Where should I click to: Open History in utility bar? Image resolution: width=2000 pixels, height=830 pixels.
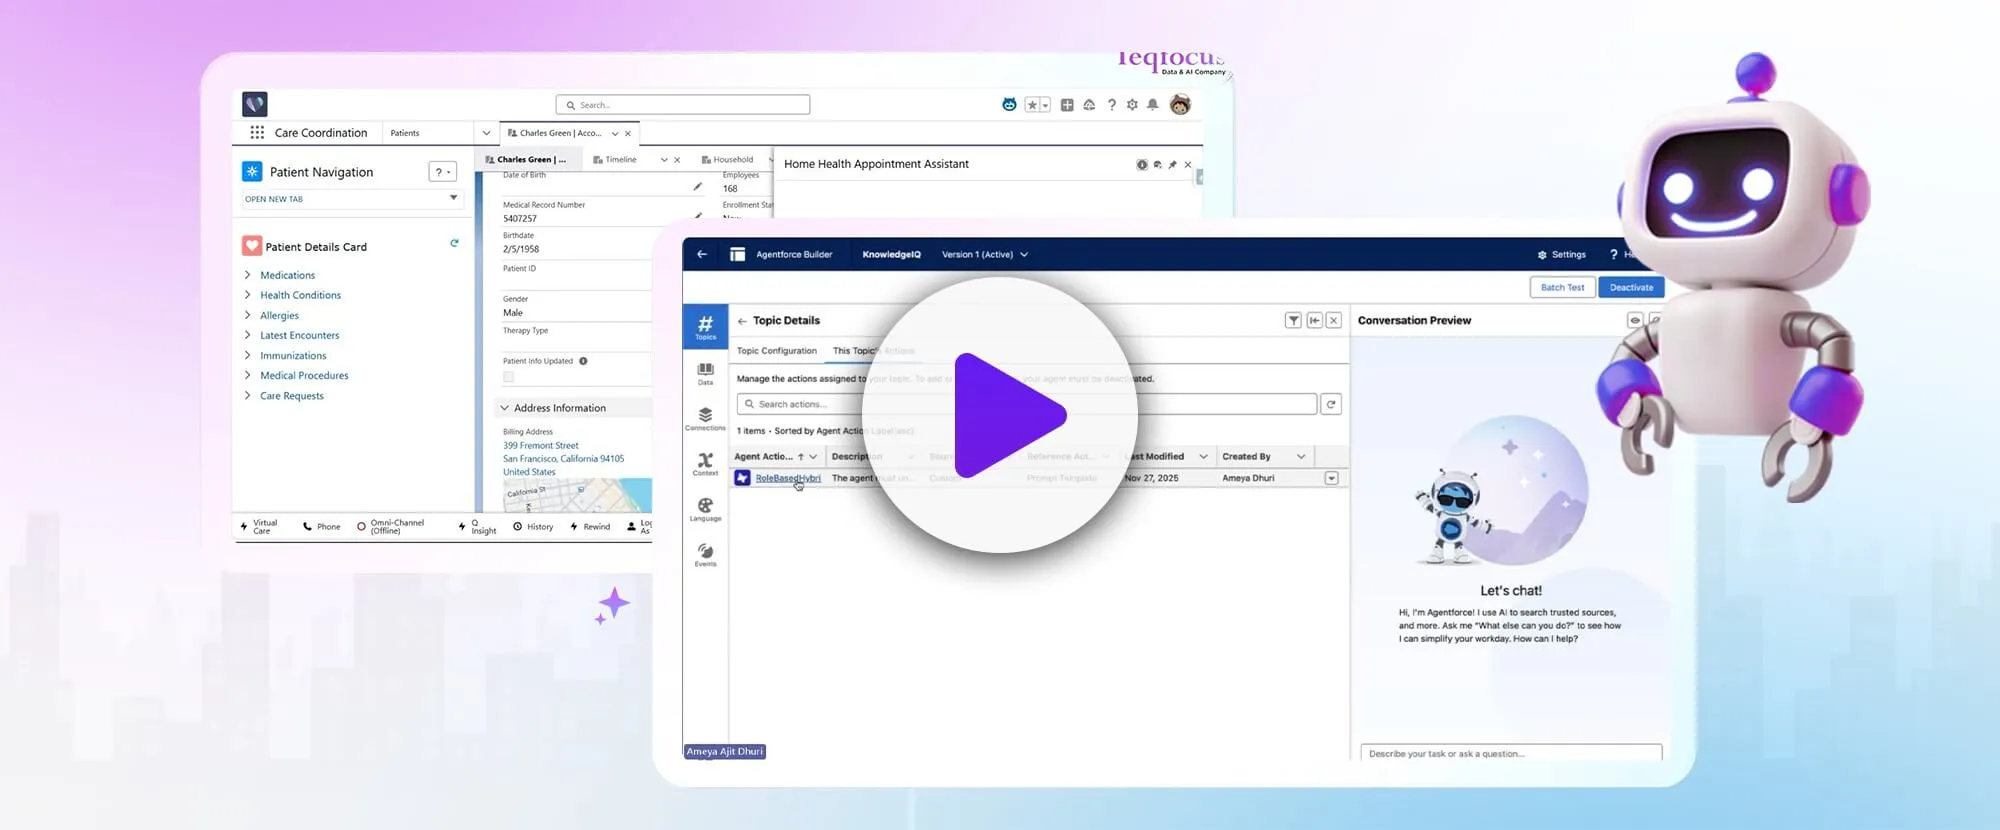coord(533,527)
